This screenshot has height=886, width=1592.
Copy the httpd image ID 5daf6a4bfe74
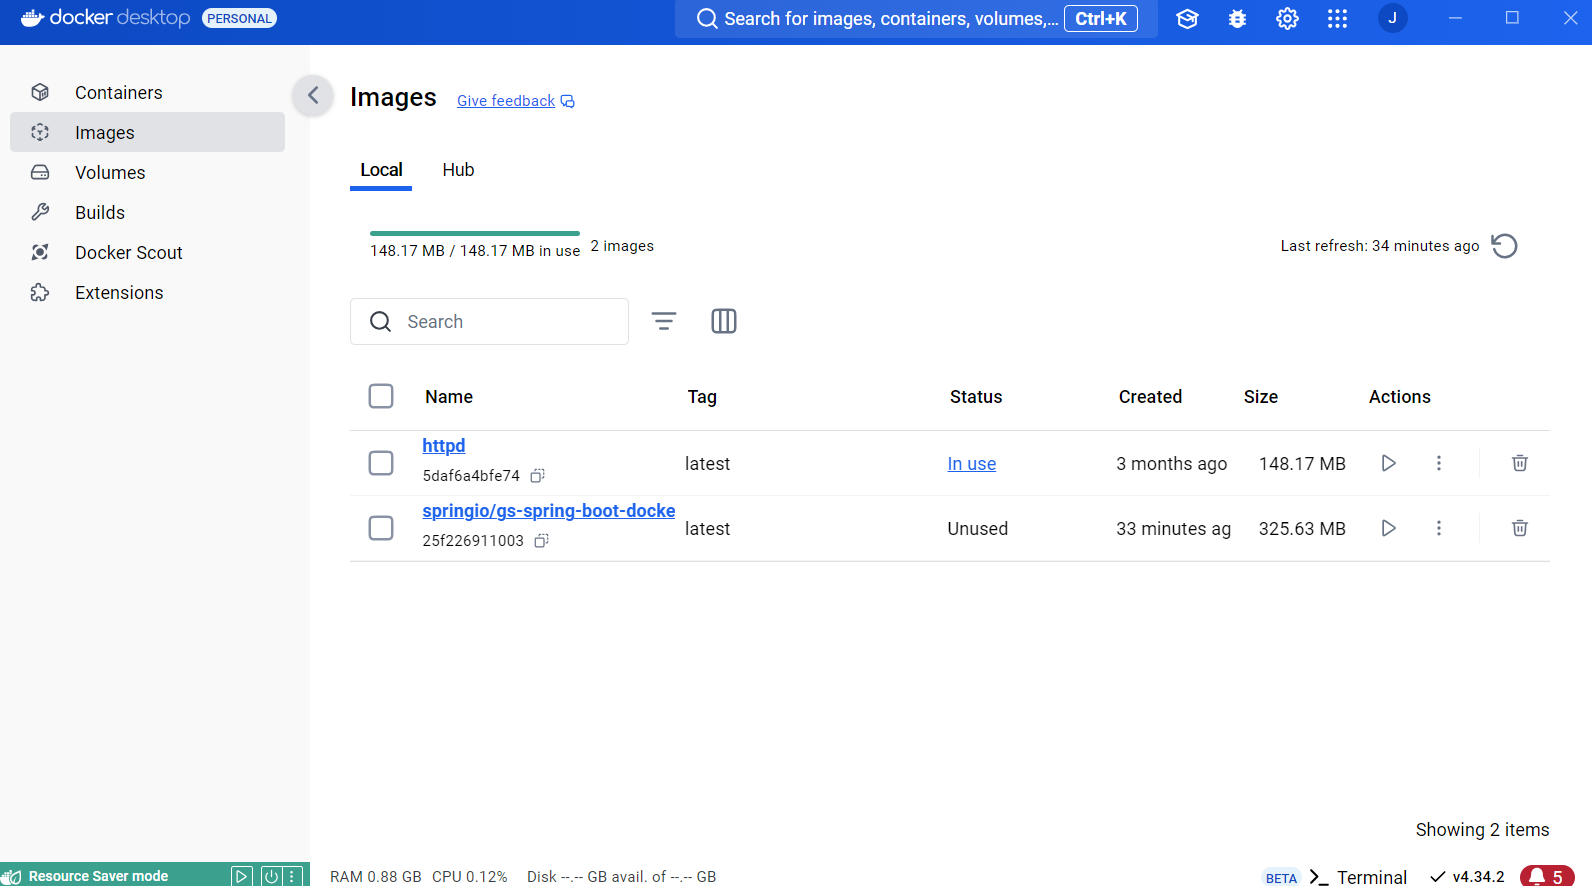(x=537, y=476)
